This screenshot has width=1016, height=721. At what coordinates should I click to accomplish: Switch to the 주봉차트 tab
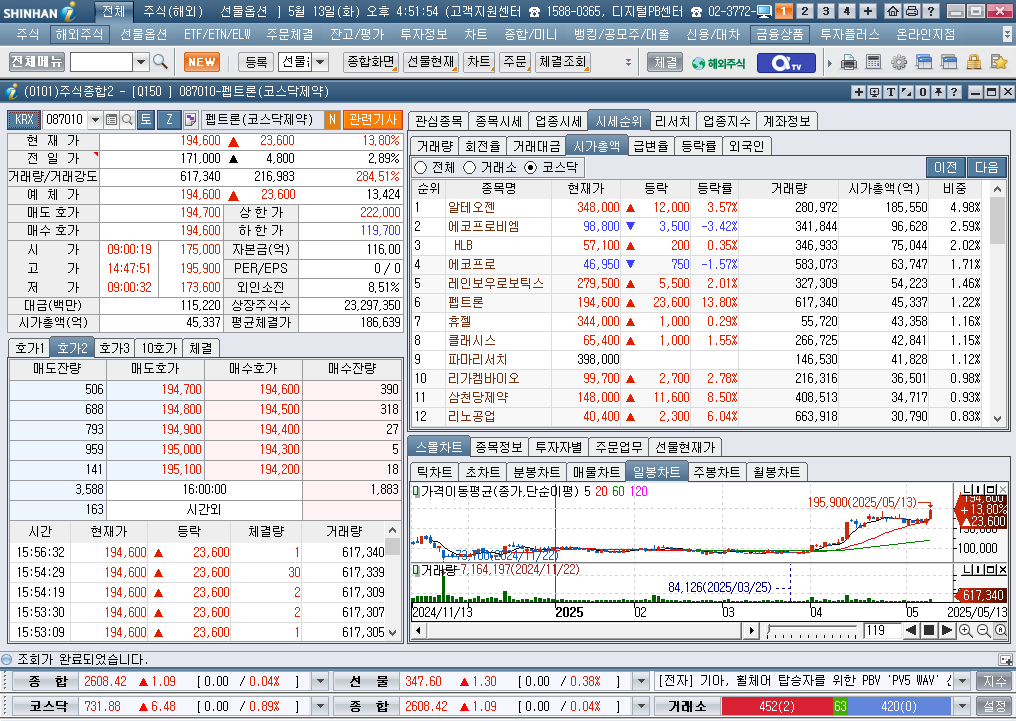717,472
